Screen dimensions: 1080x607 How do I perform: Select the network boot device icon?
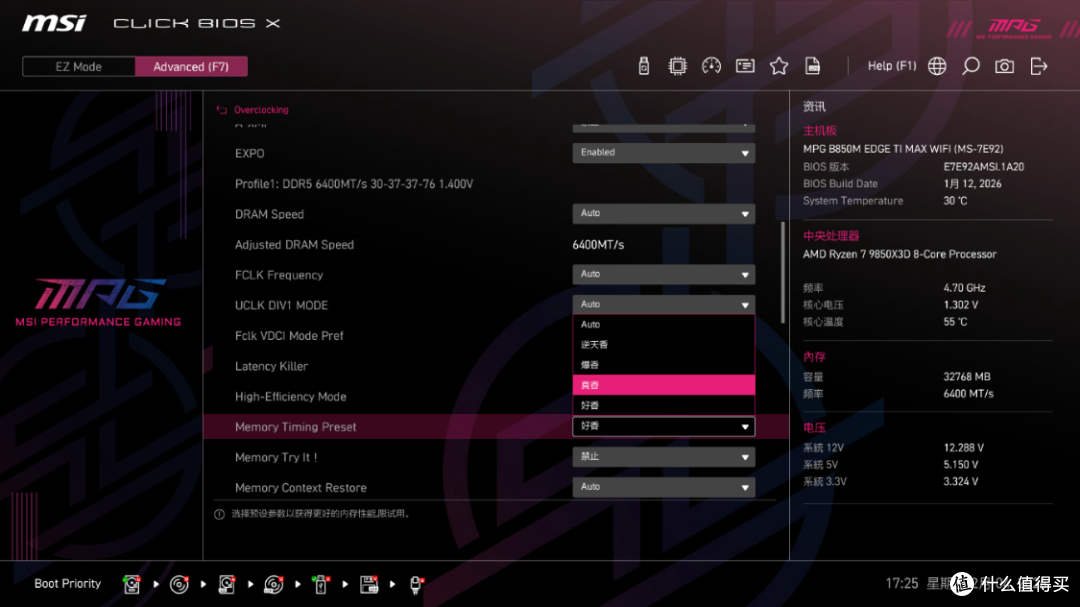[416, 584]
